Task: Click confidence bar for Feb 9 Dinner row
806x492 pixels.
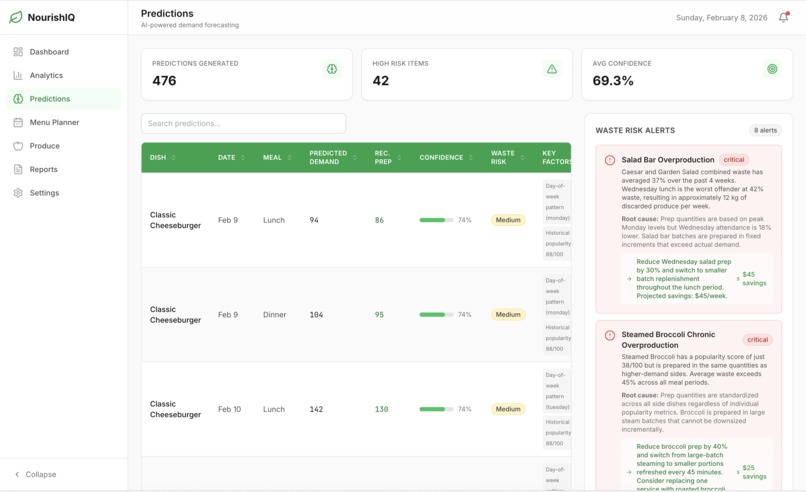Action: tap(436, 315)
